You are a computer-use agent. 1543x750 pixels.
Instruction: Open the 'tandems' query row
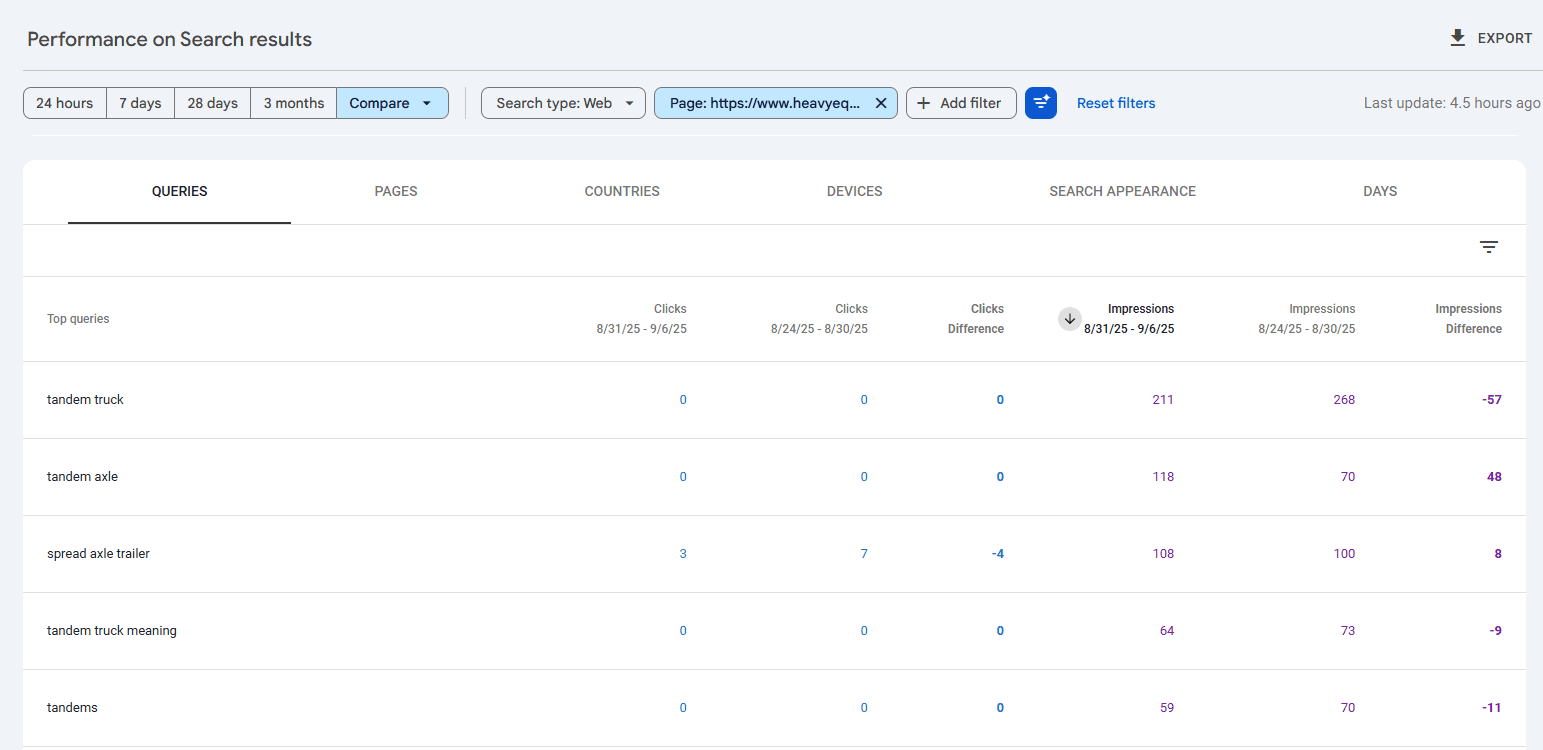click(774, 708)
